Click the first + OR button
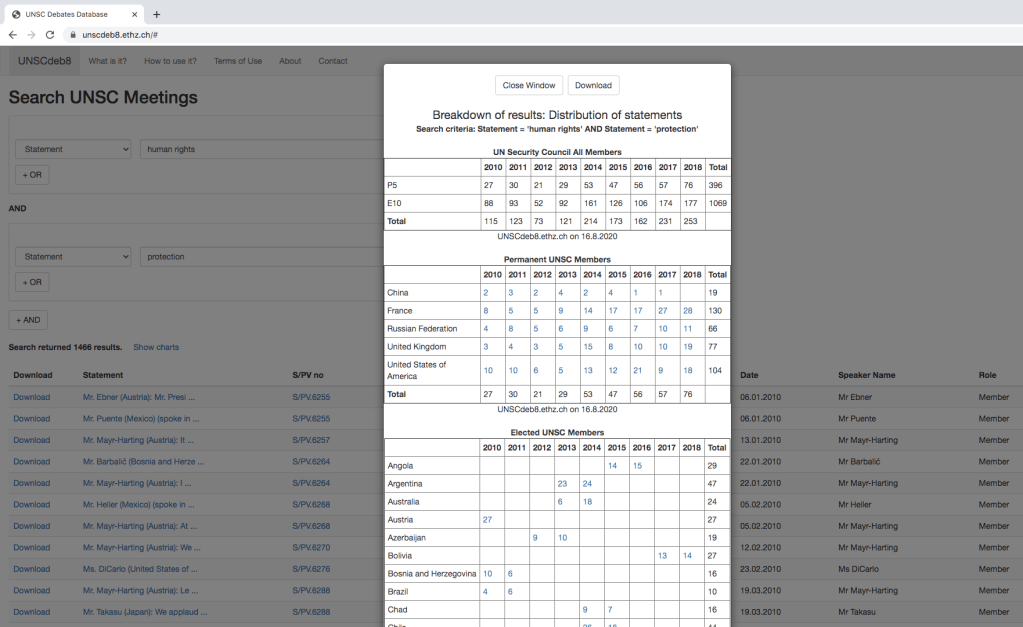Viewport: 1023px width, 627px height. pyautogui.click(x=32, y=175)
